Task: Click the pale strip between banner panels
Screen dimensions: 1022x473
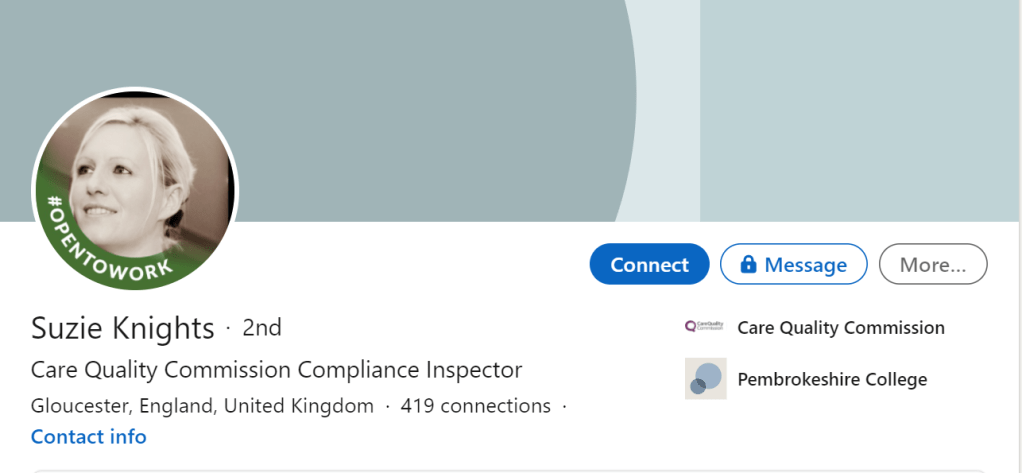Action: pyautogui.click(x=668, y=110)
